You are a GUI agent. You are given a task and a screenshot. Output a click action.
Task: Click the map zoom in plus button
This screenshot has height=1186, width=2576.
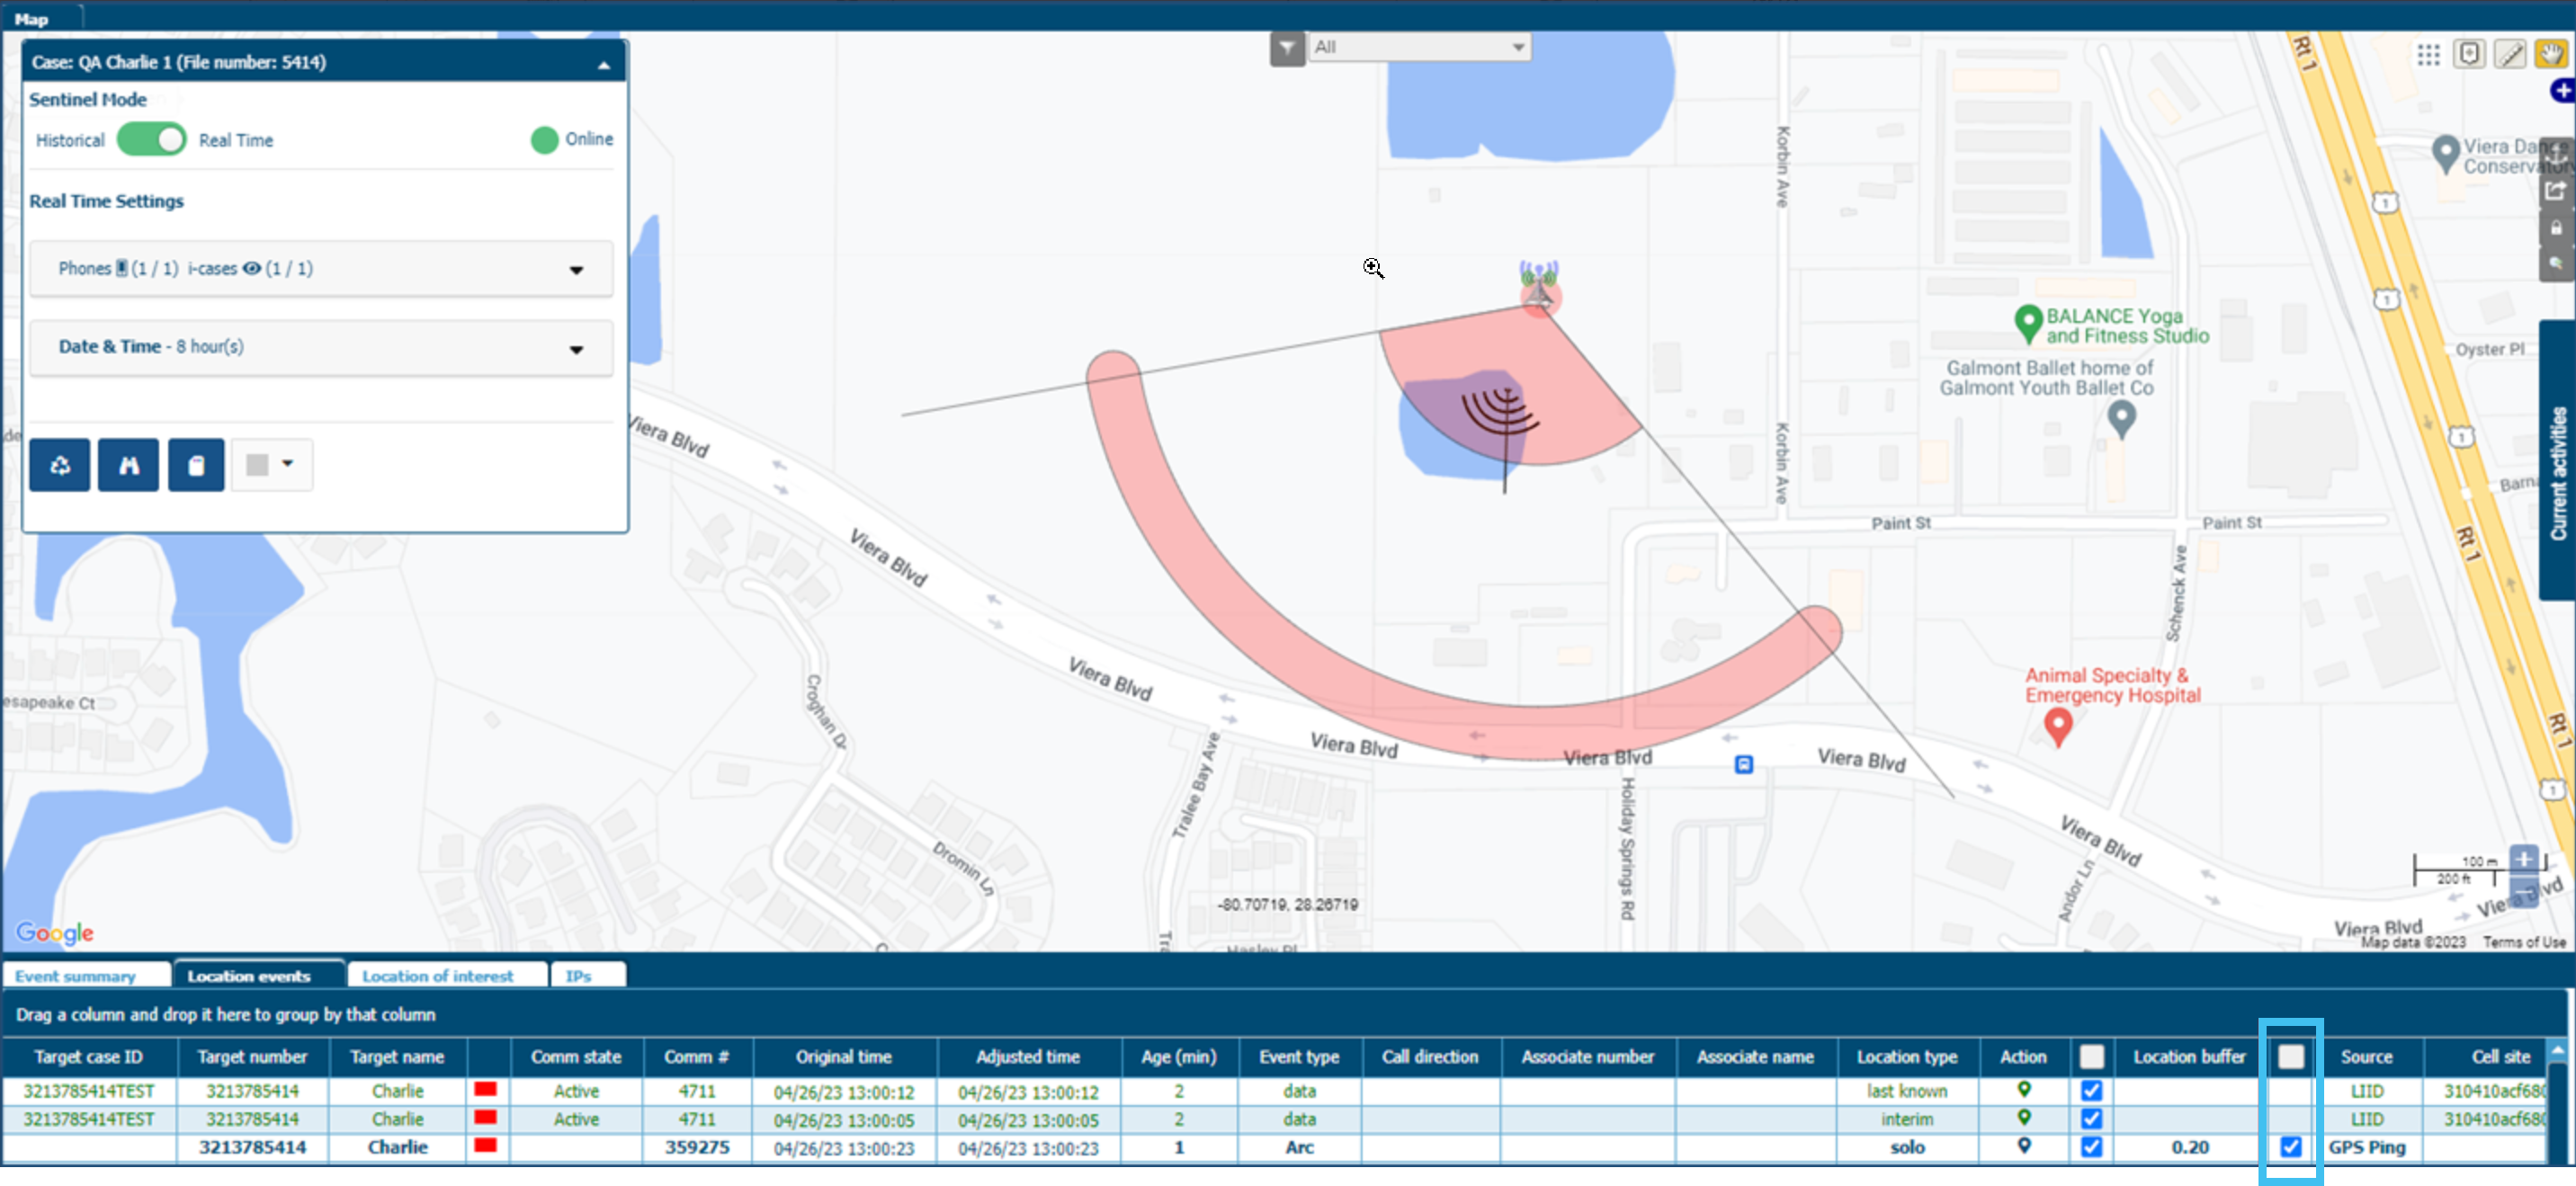[2523, 859]
